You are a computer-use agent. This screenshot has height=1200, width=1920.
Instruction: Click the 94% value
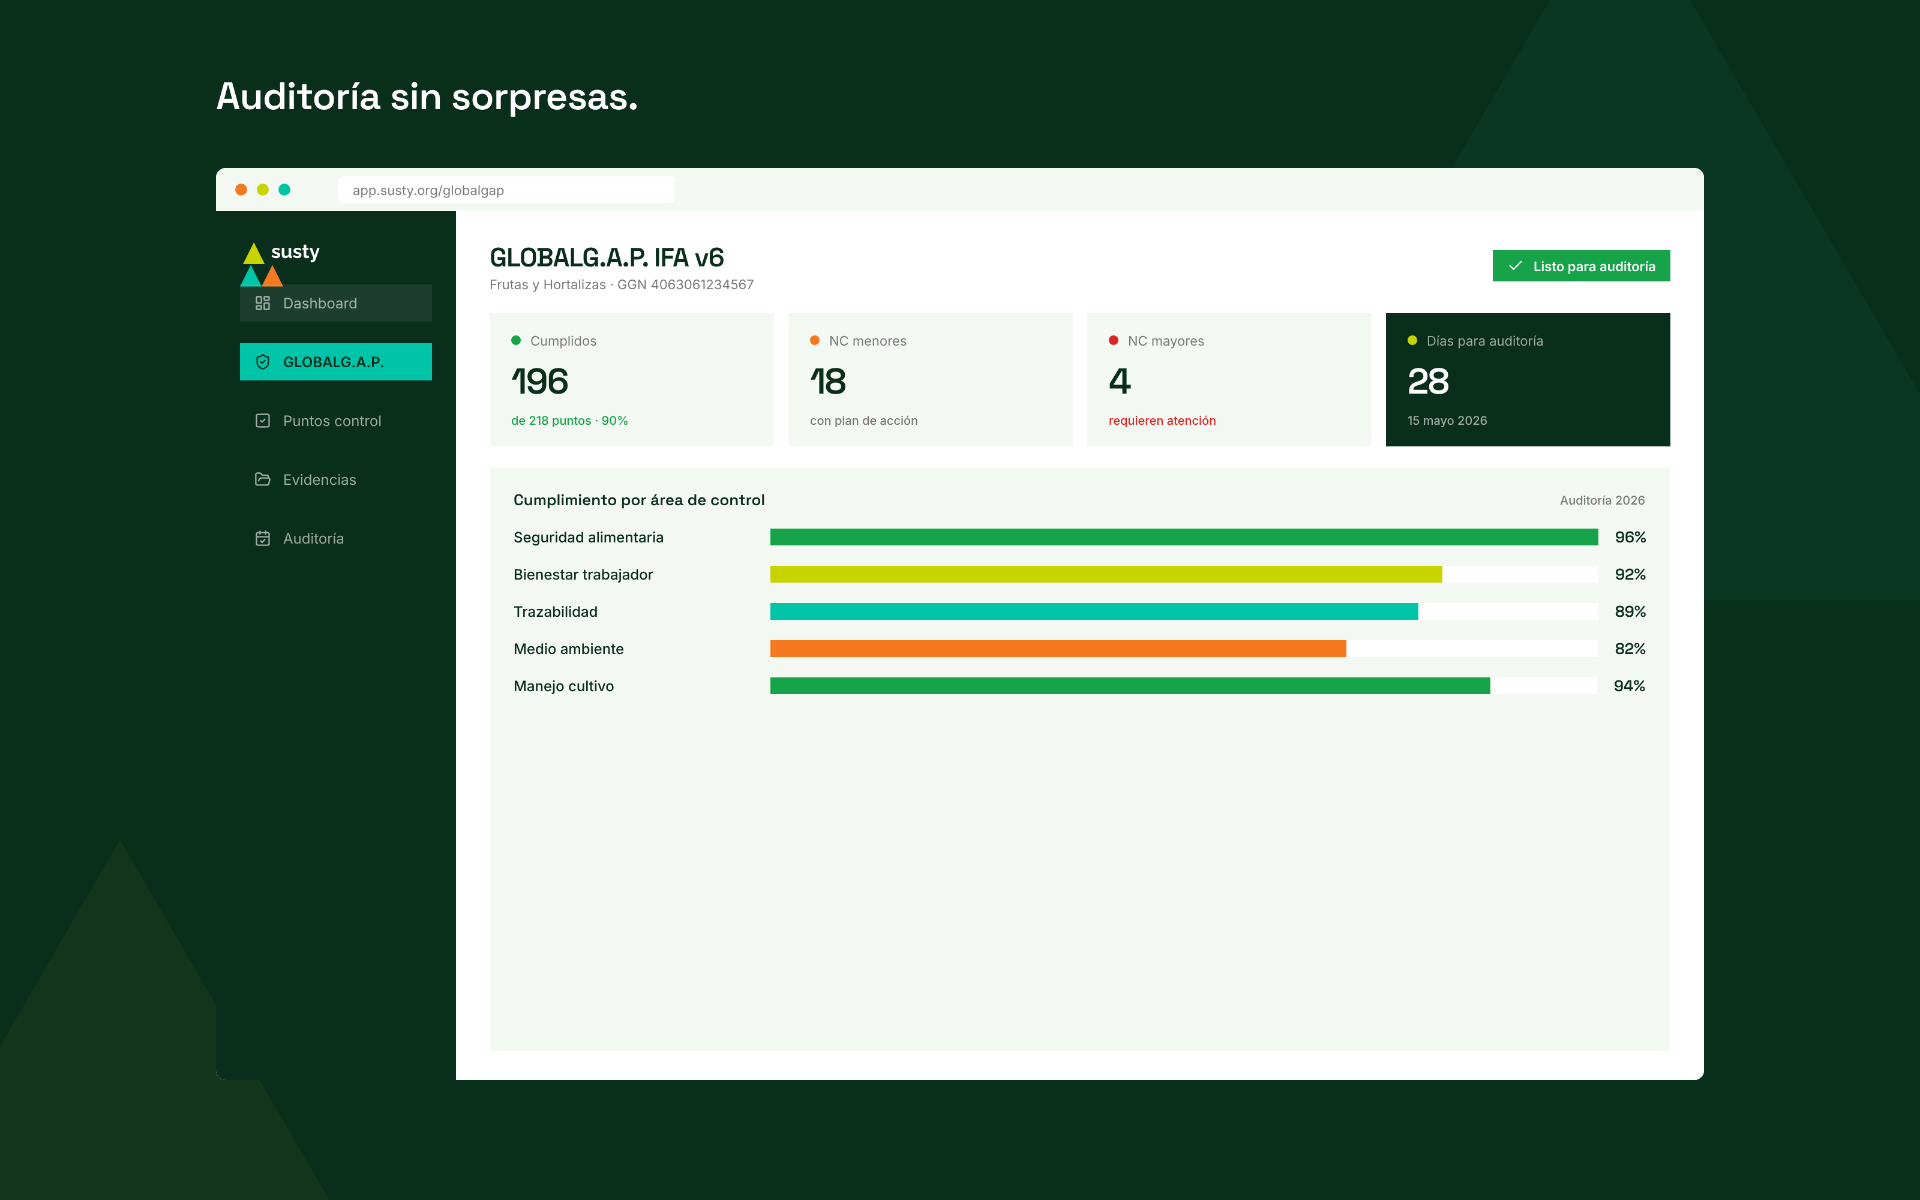tap(1629, 685)
